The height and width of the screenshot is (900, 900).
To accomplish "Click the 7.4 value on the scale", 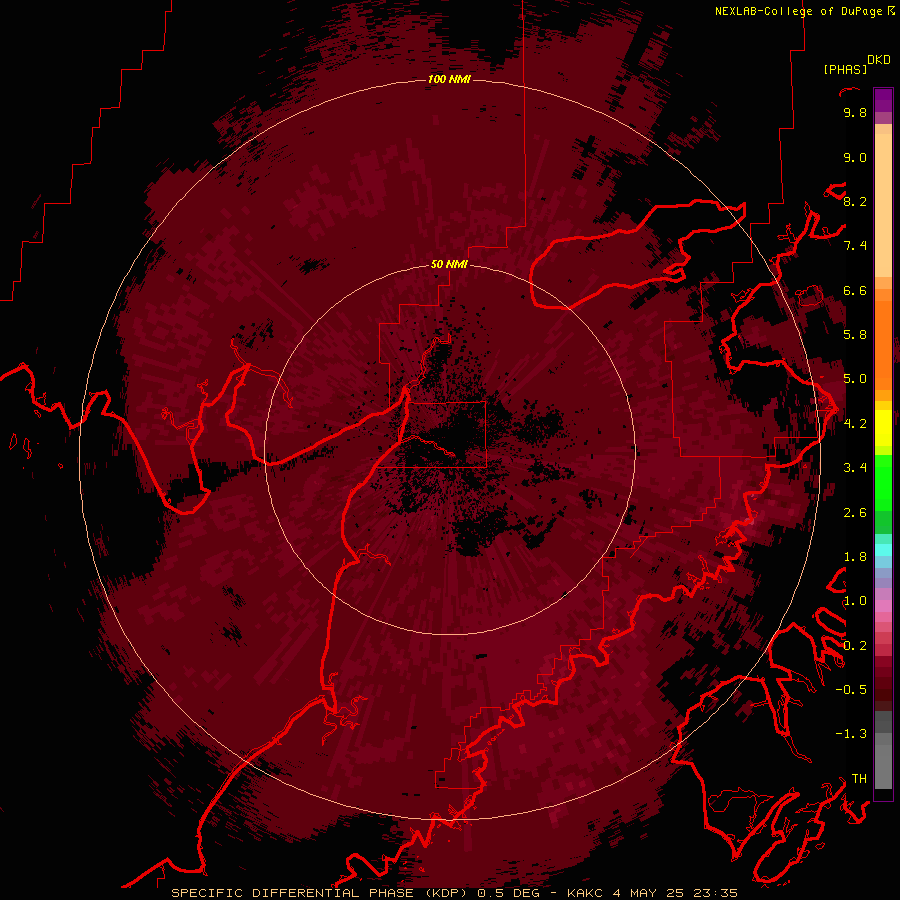I will [855, 246].
